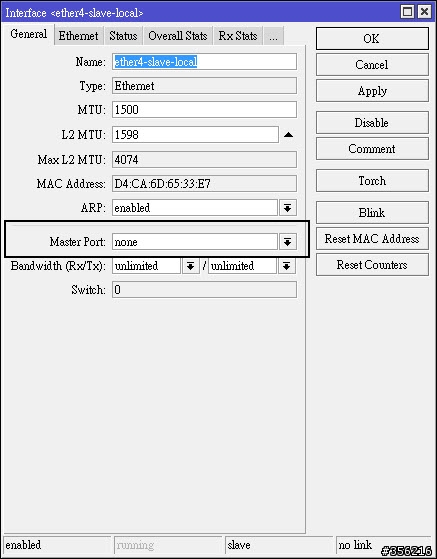Screen dimensions: 437x559
Task: Switch to Overall Stats tab
Action: [178, 36]
